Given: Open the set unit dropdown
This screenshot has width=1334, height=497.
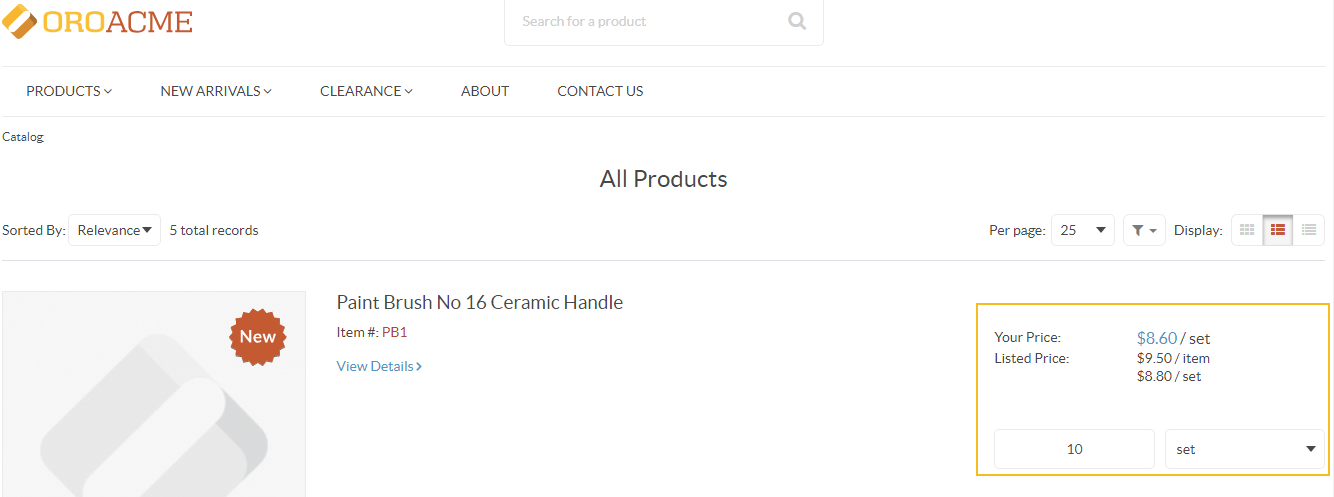Looking at the screenshot, I should [x=1245, y=449].
